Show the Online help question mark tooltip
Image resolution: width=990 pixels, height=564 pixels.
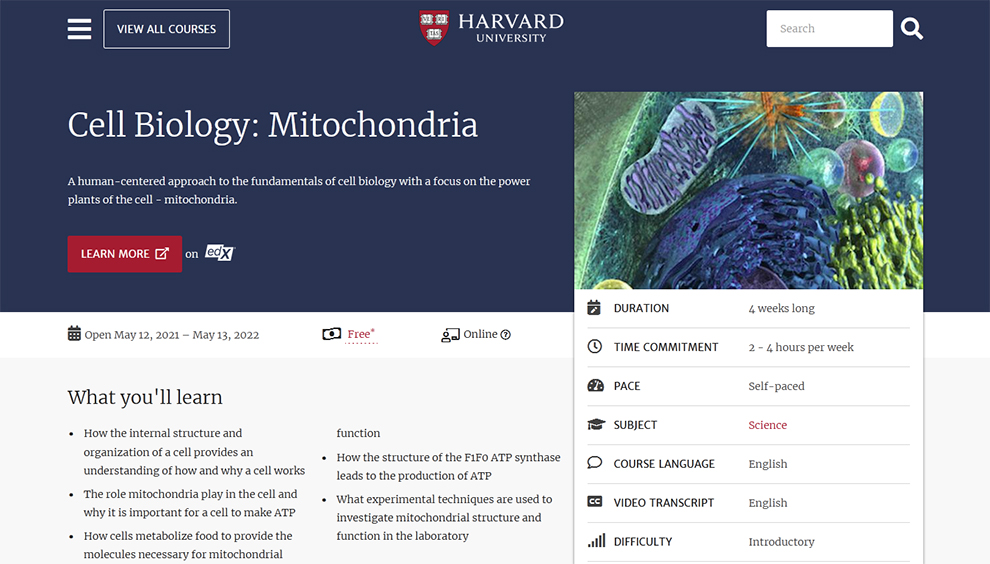tap(506, 335)
